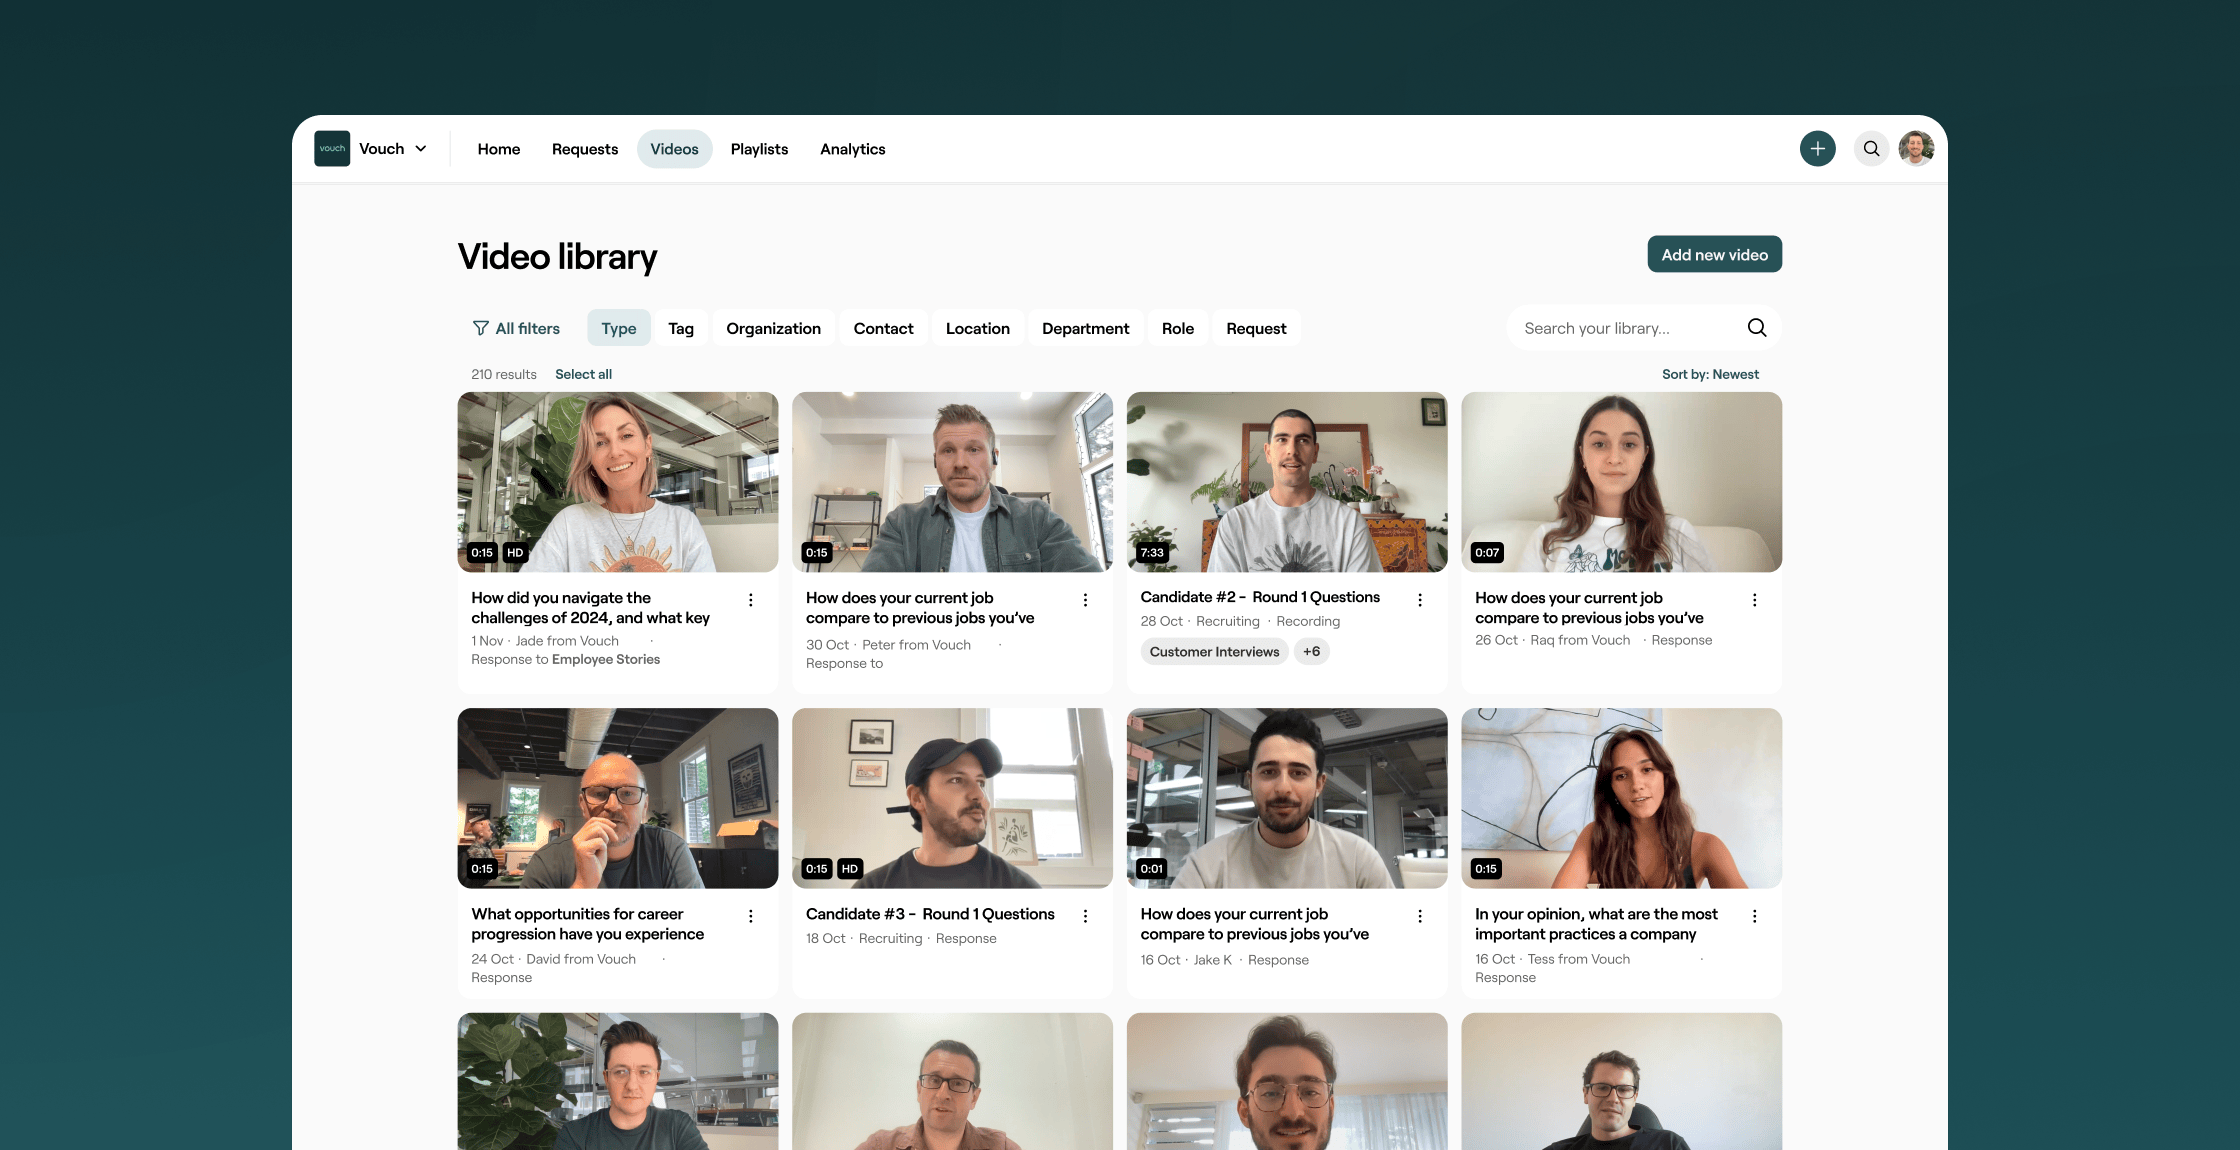Expand the Organization filter
Screen dimensions: 2240x1150
(x=774, y=328)
